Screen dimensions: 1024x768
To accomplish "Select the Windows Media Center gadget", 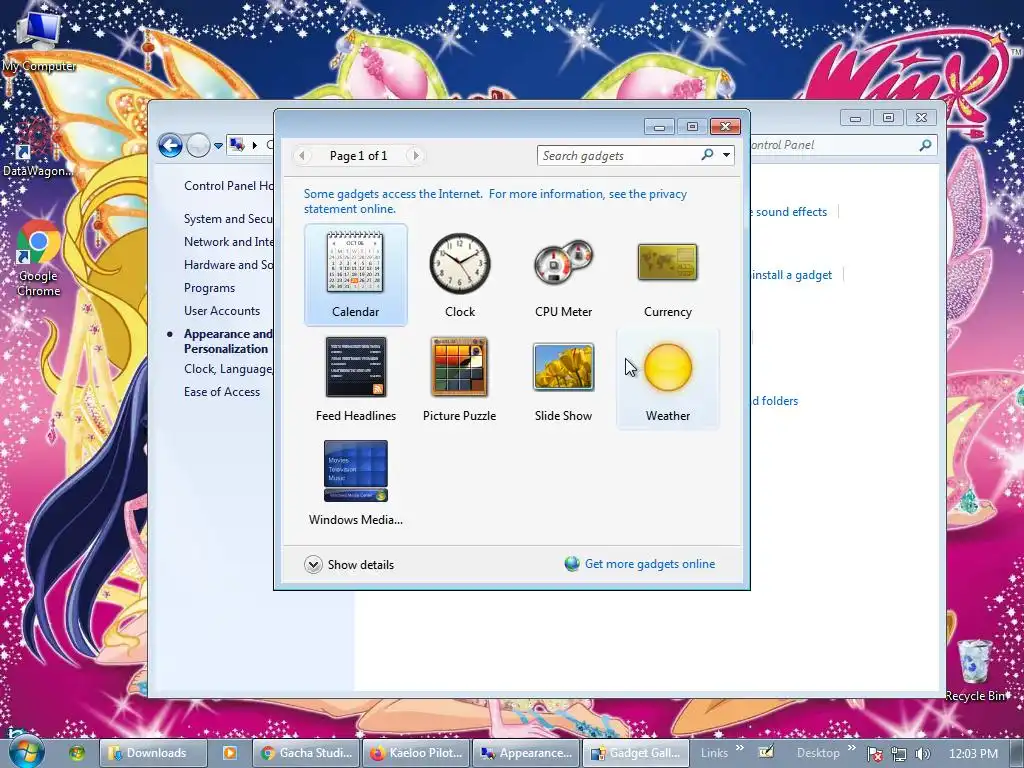I will click(x=355, y=483).
